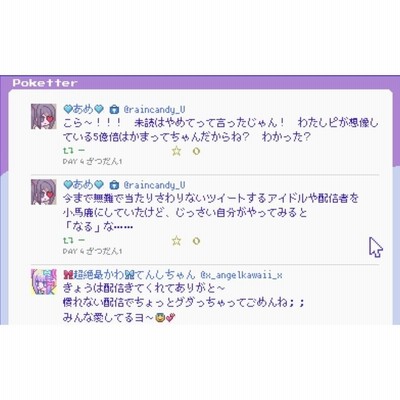Click the retweet icon on first post

68,151
